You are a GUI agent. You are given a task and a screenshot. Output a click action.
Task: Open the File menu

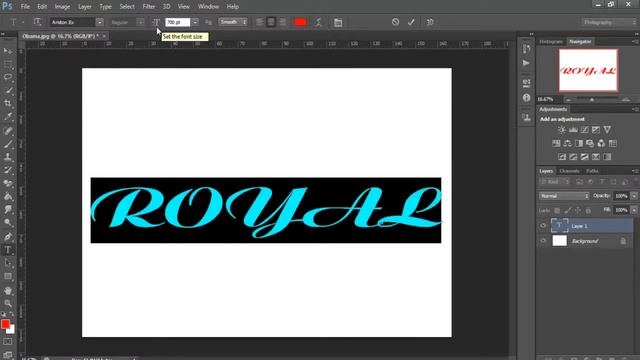tap(25, 7)
